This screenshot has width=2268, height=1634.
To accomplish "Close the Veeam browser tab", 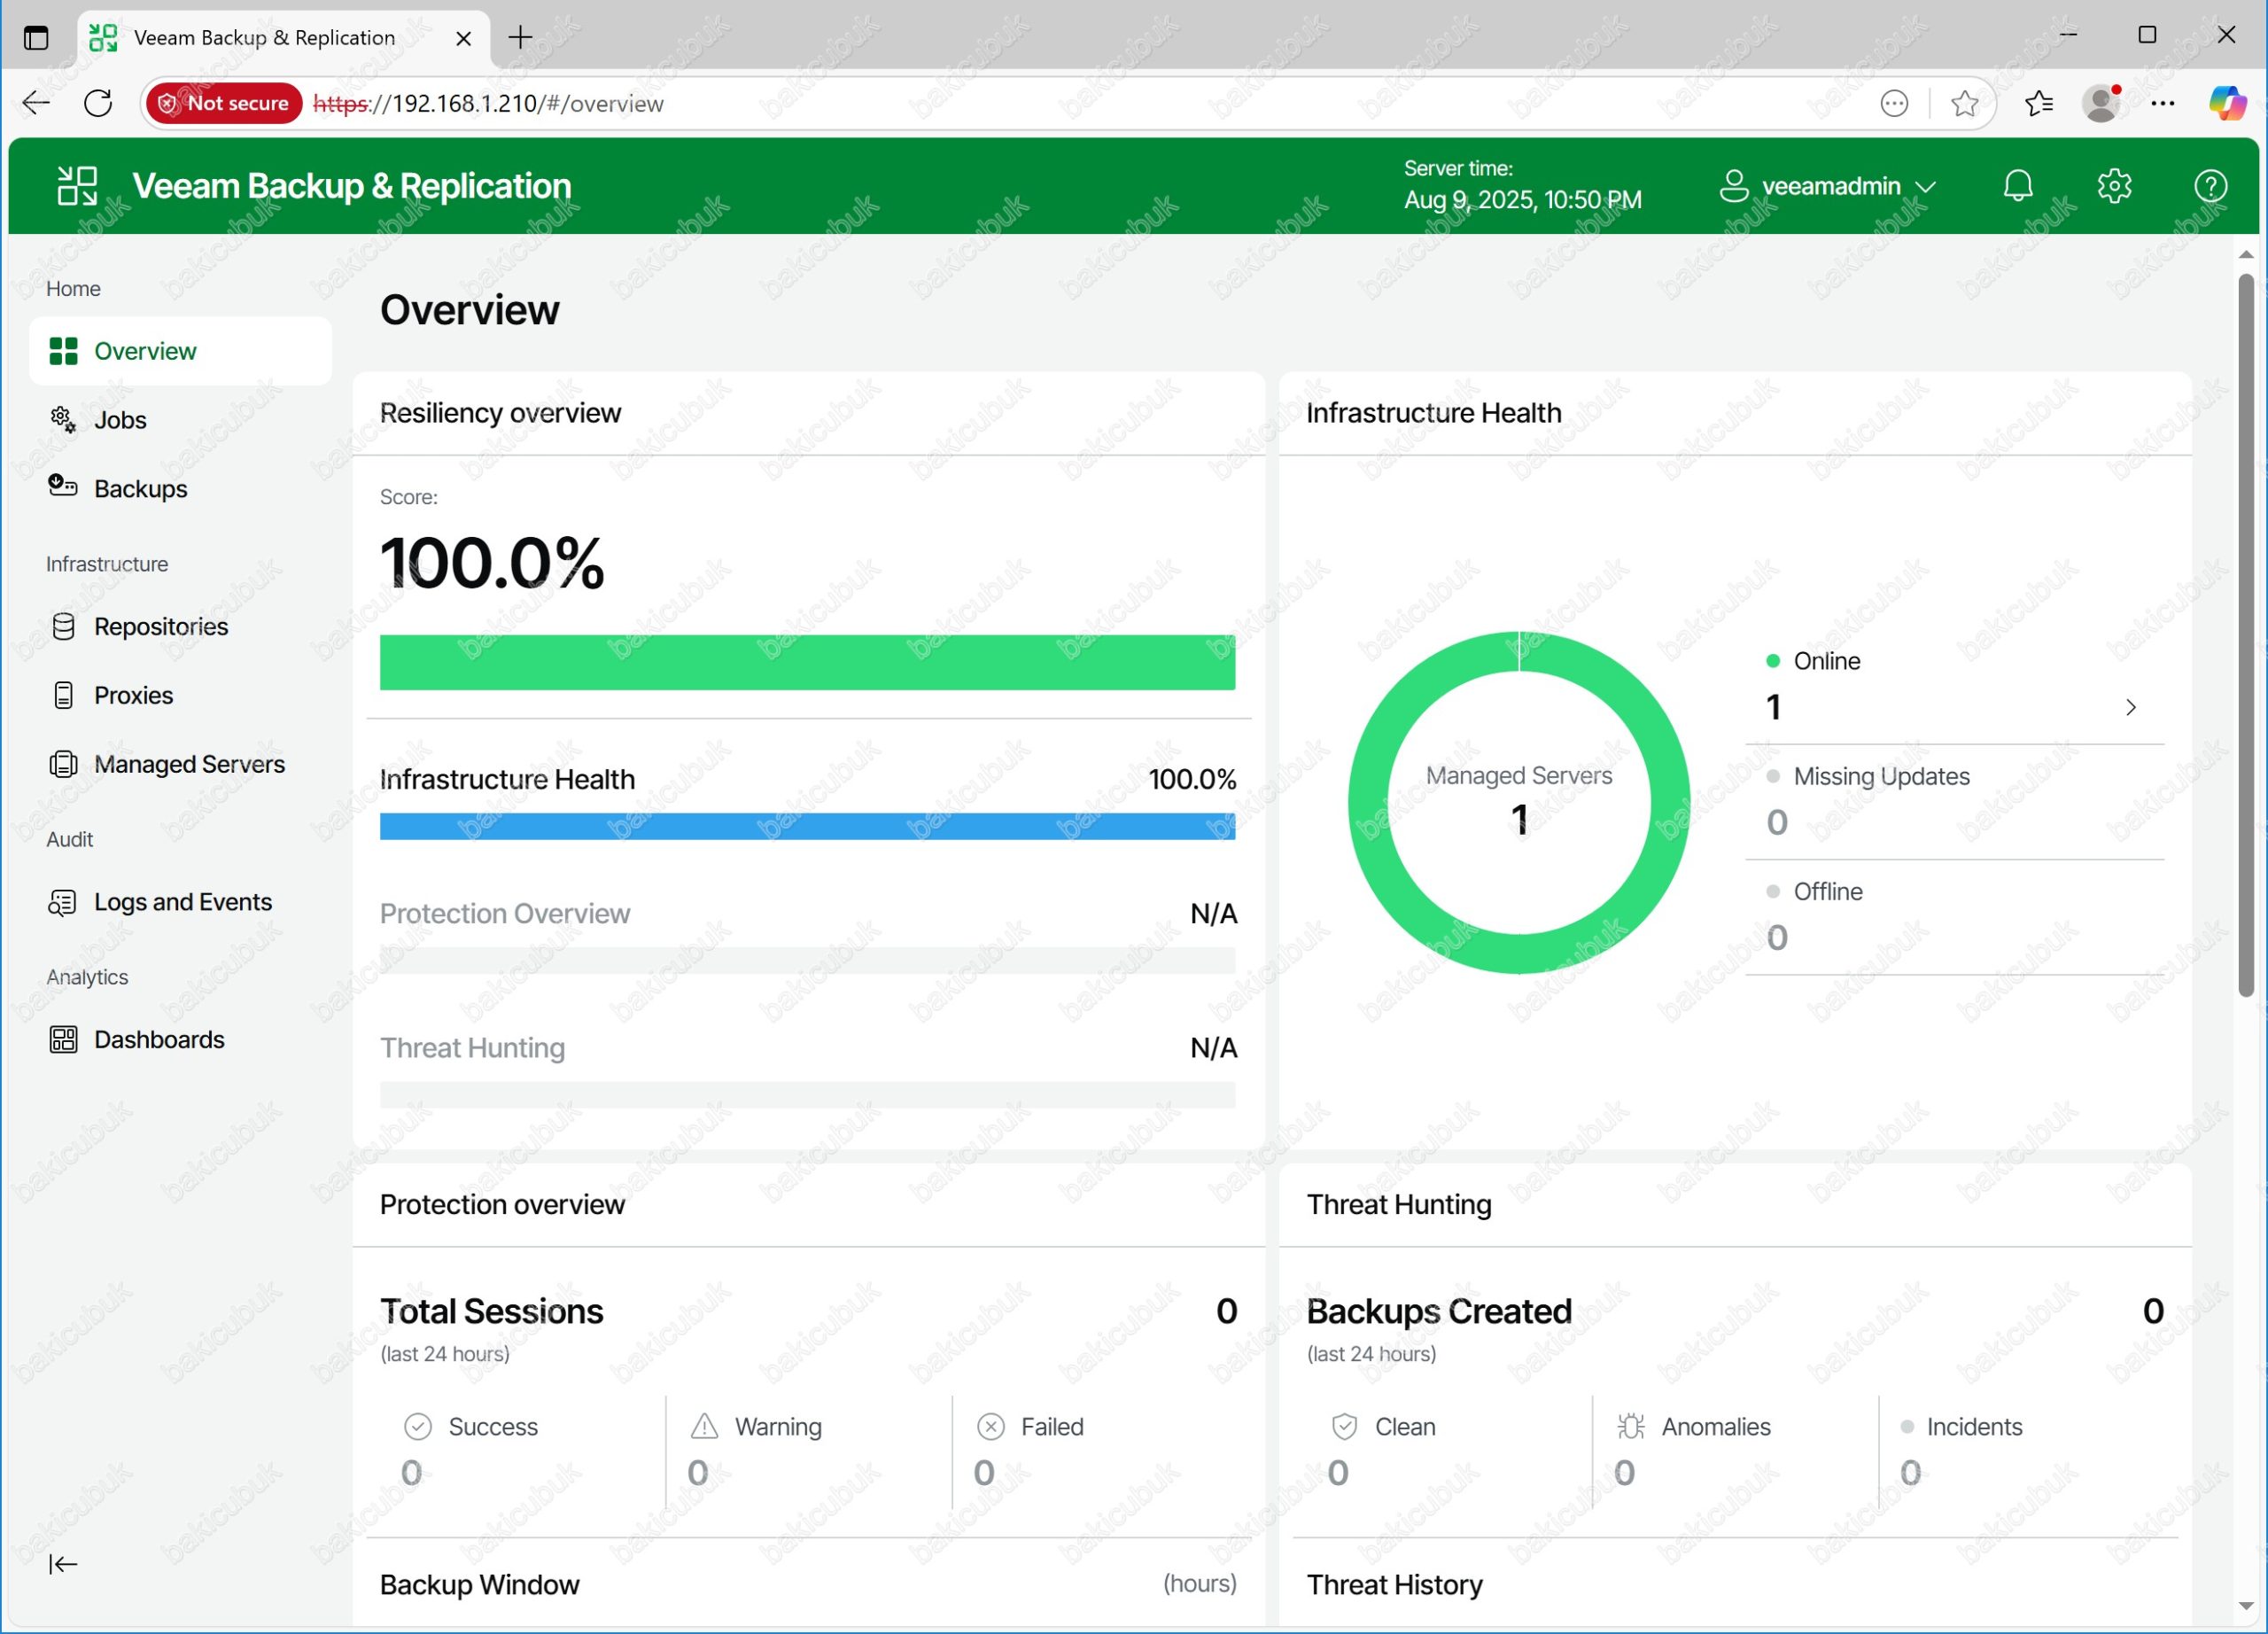I will (463, 38).
